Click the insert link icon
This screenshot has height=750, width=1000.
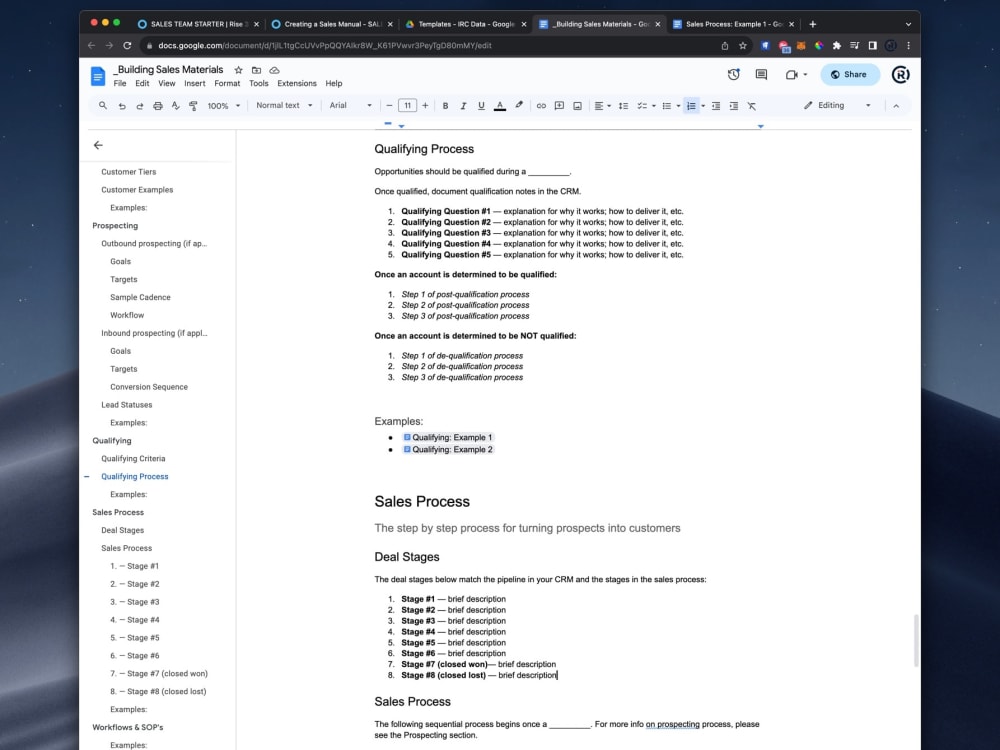[541, 106]
